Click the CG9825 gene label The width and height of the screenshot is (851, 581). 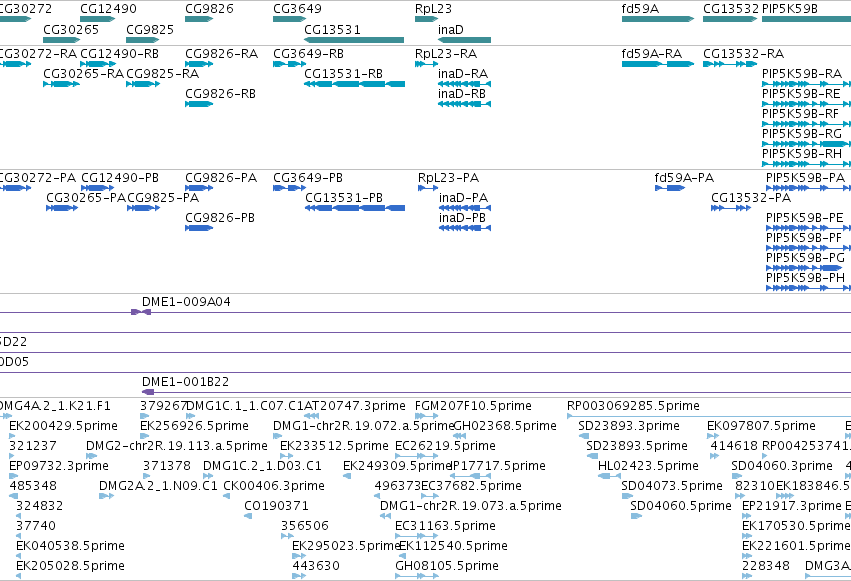click(x=150, y=29)
